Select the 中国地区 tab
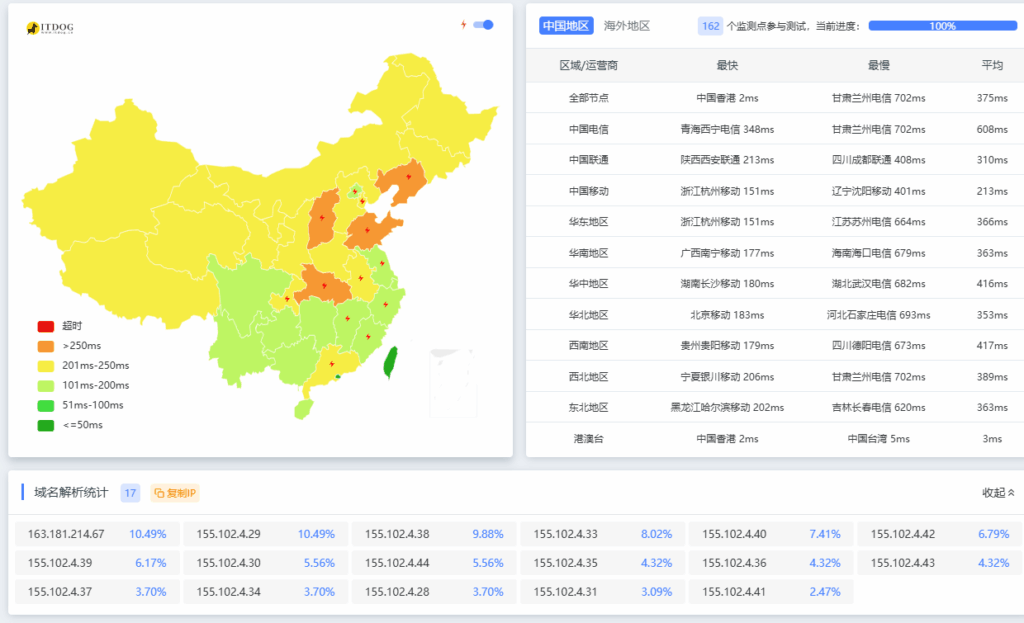 [567, 25]
